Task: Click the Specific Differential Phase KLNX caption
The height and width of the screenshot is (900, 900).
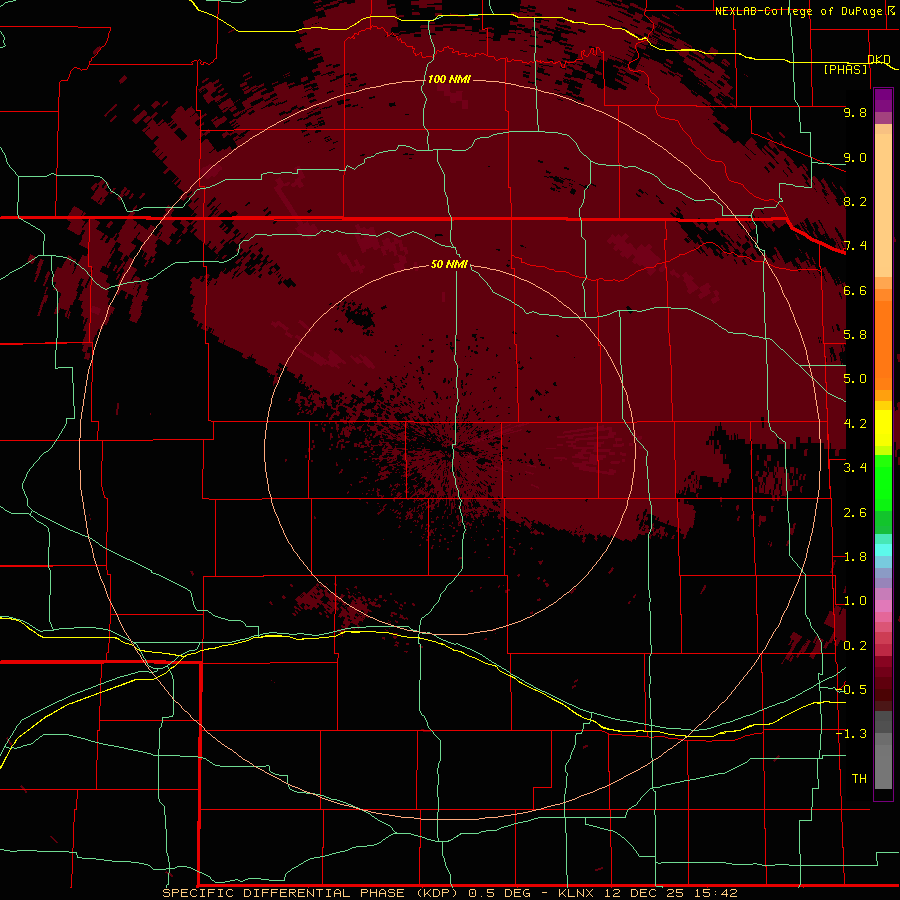Action: tap(449, 893)
